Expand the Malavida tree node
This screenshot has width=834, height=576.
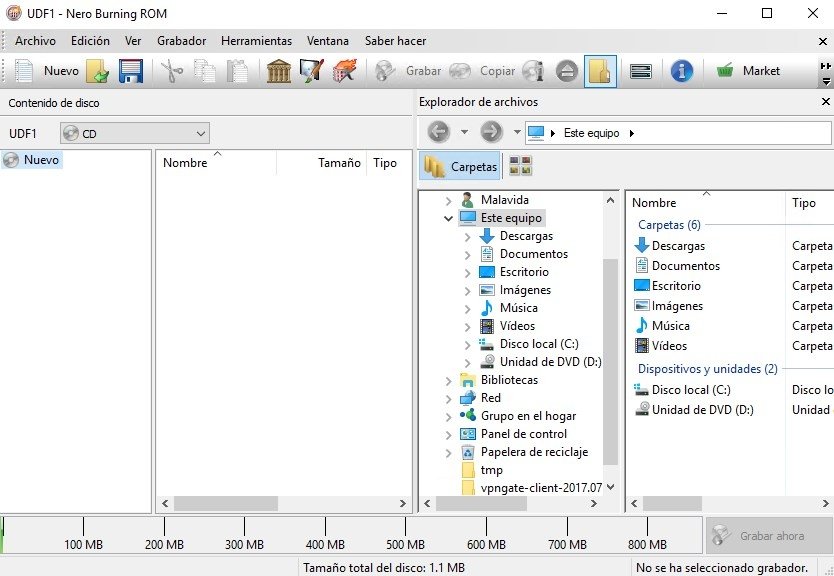pos(448,201)
